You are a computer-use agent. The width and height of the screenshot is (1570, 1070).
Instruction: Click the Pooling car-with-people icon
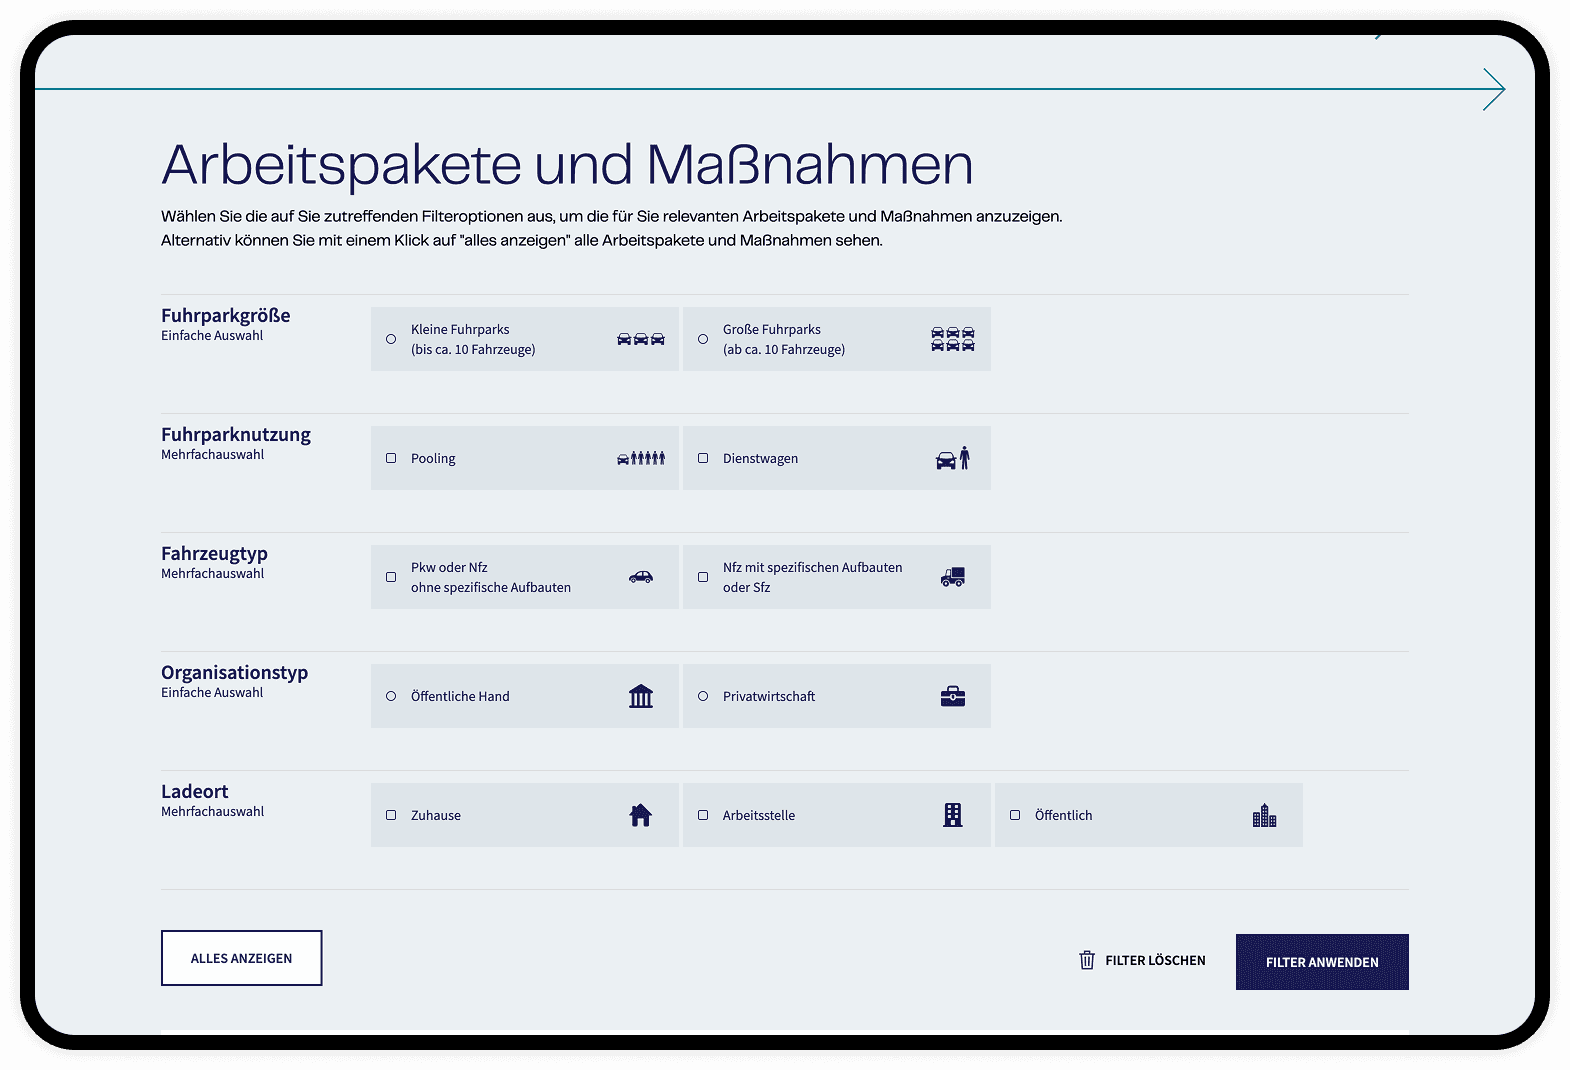pyautogui.click(x=641, y=458)
